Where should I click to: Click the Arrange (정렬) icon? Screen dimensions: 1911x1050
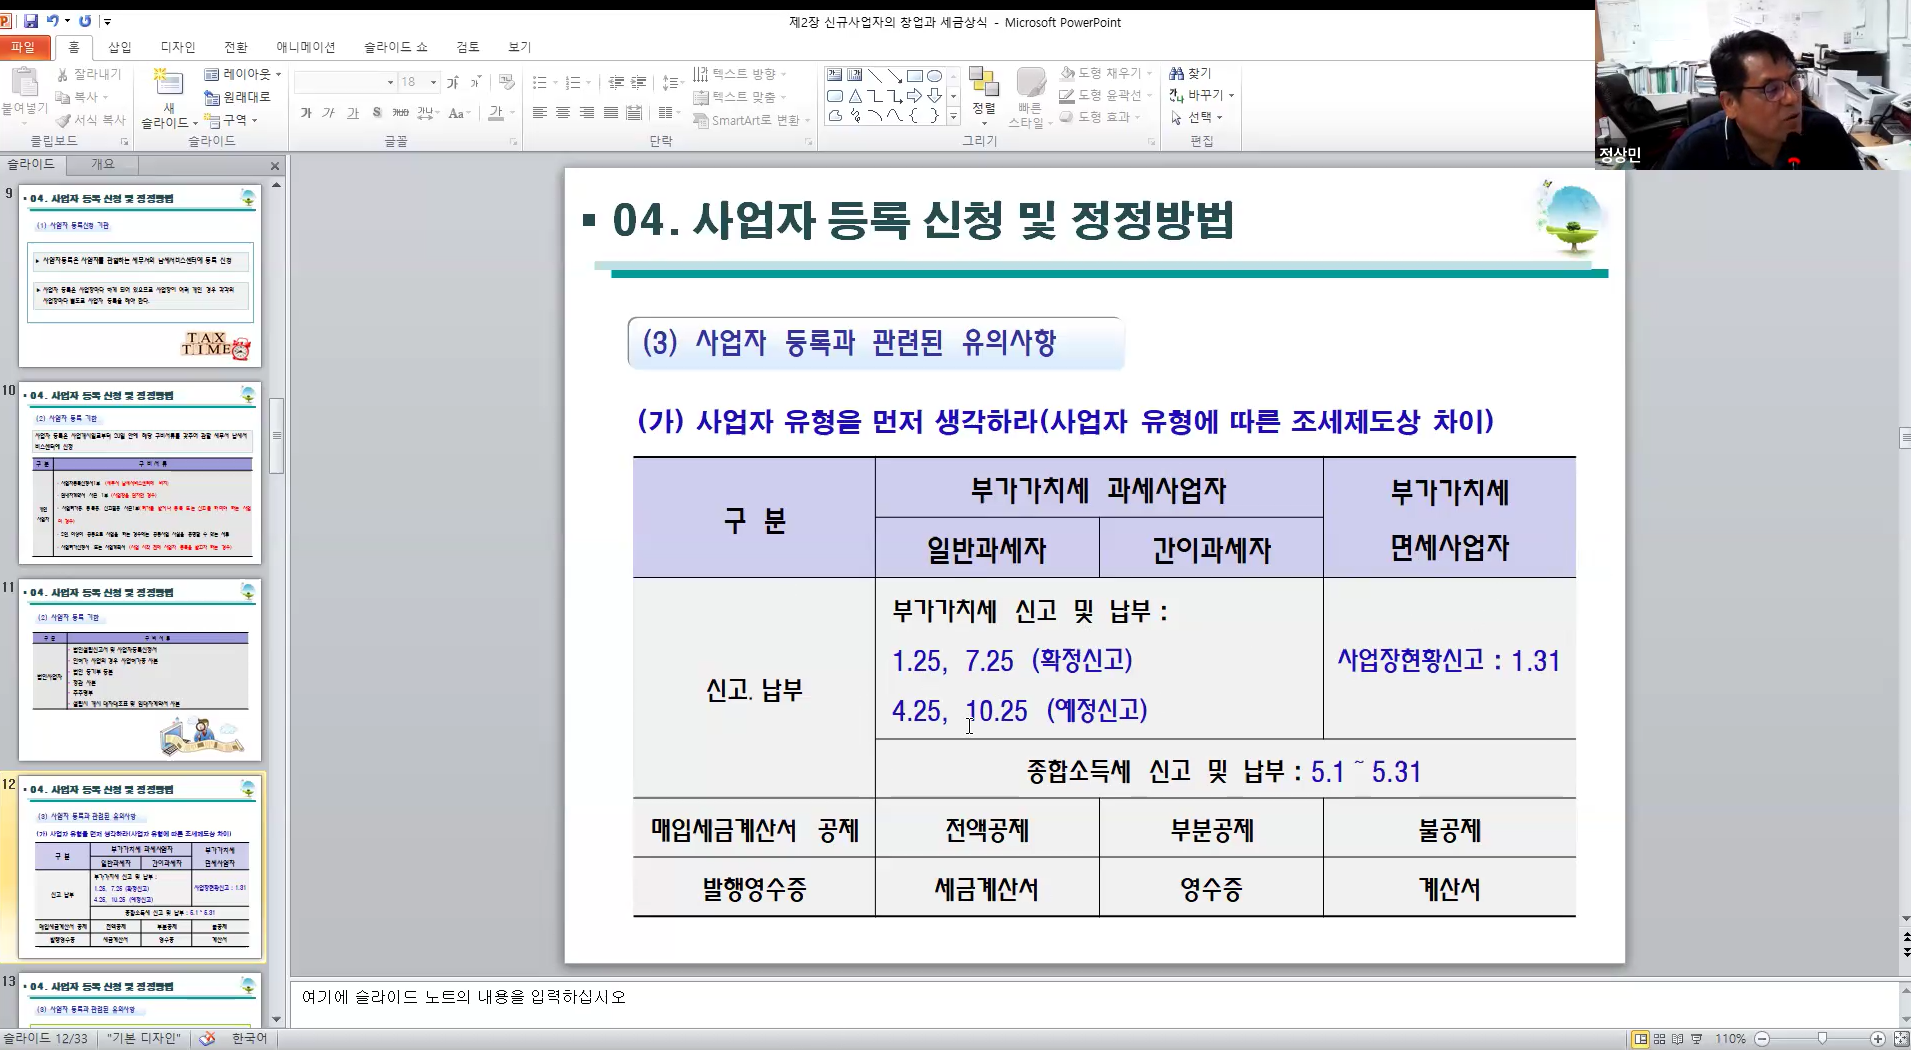pos(984,93)
